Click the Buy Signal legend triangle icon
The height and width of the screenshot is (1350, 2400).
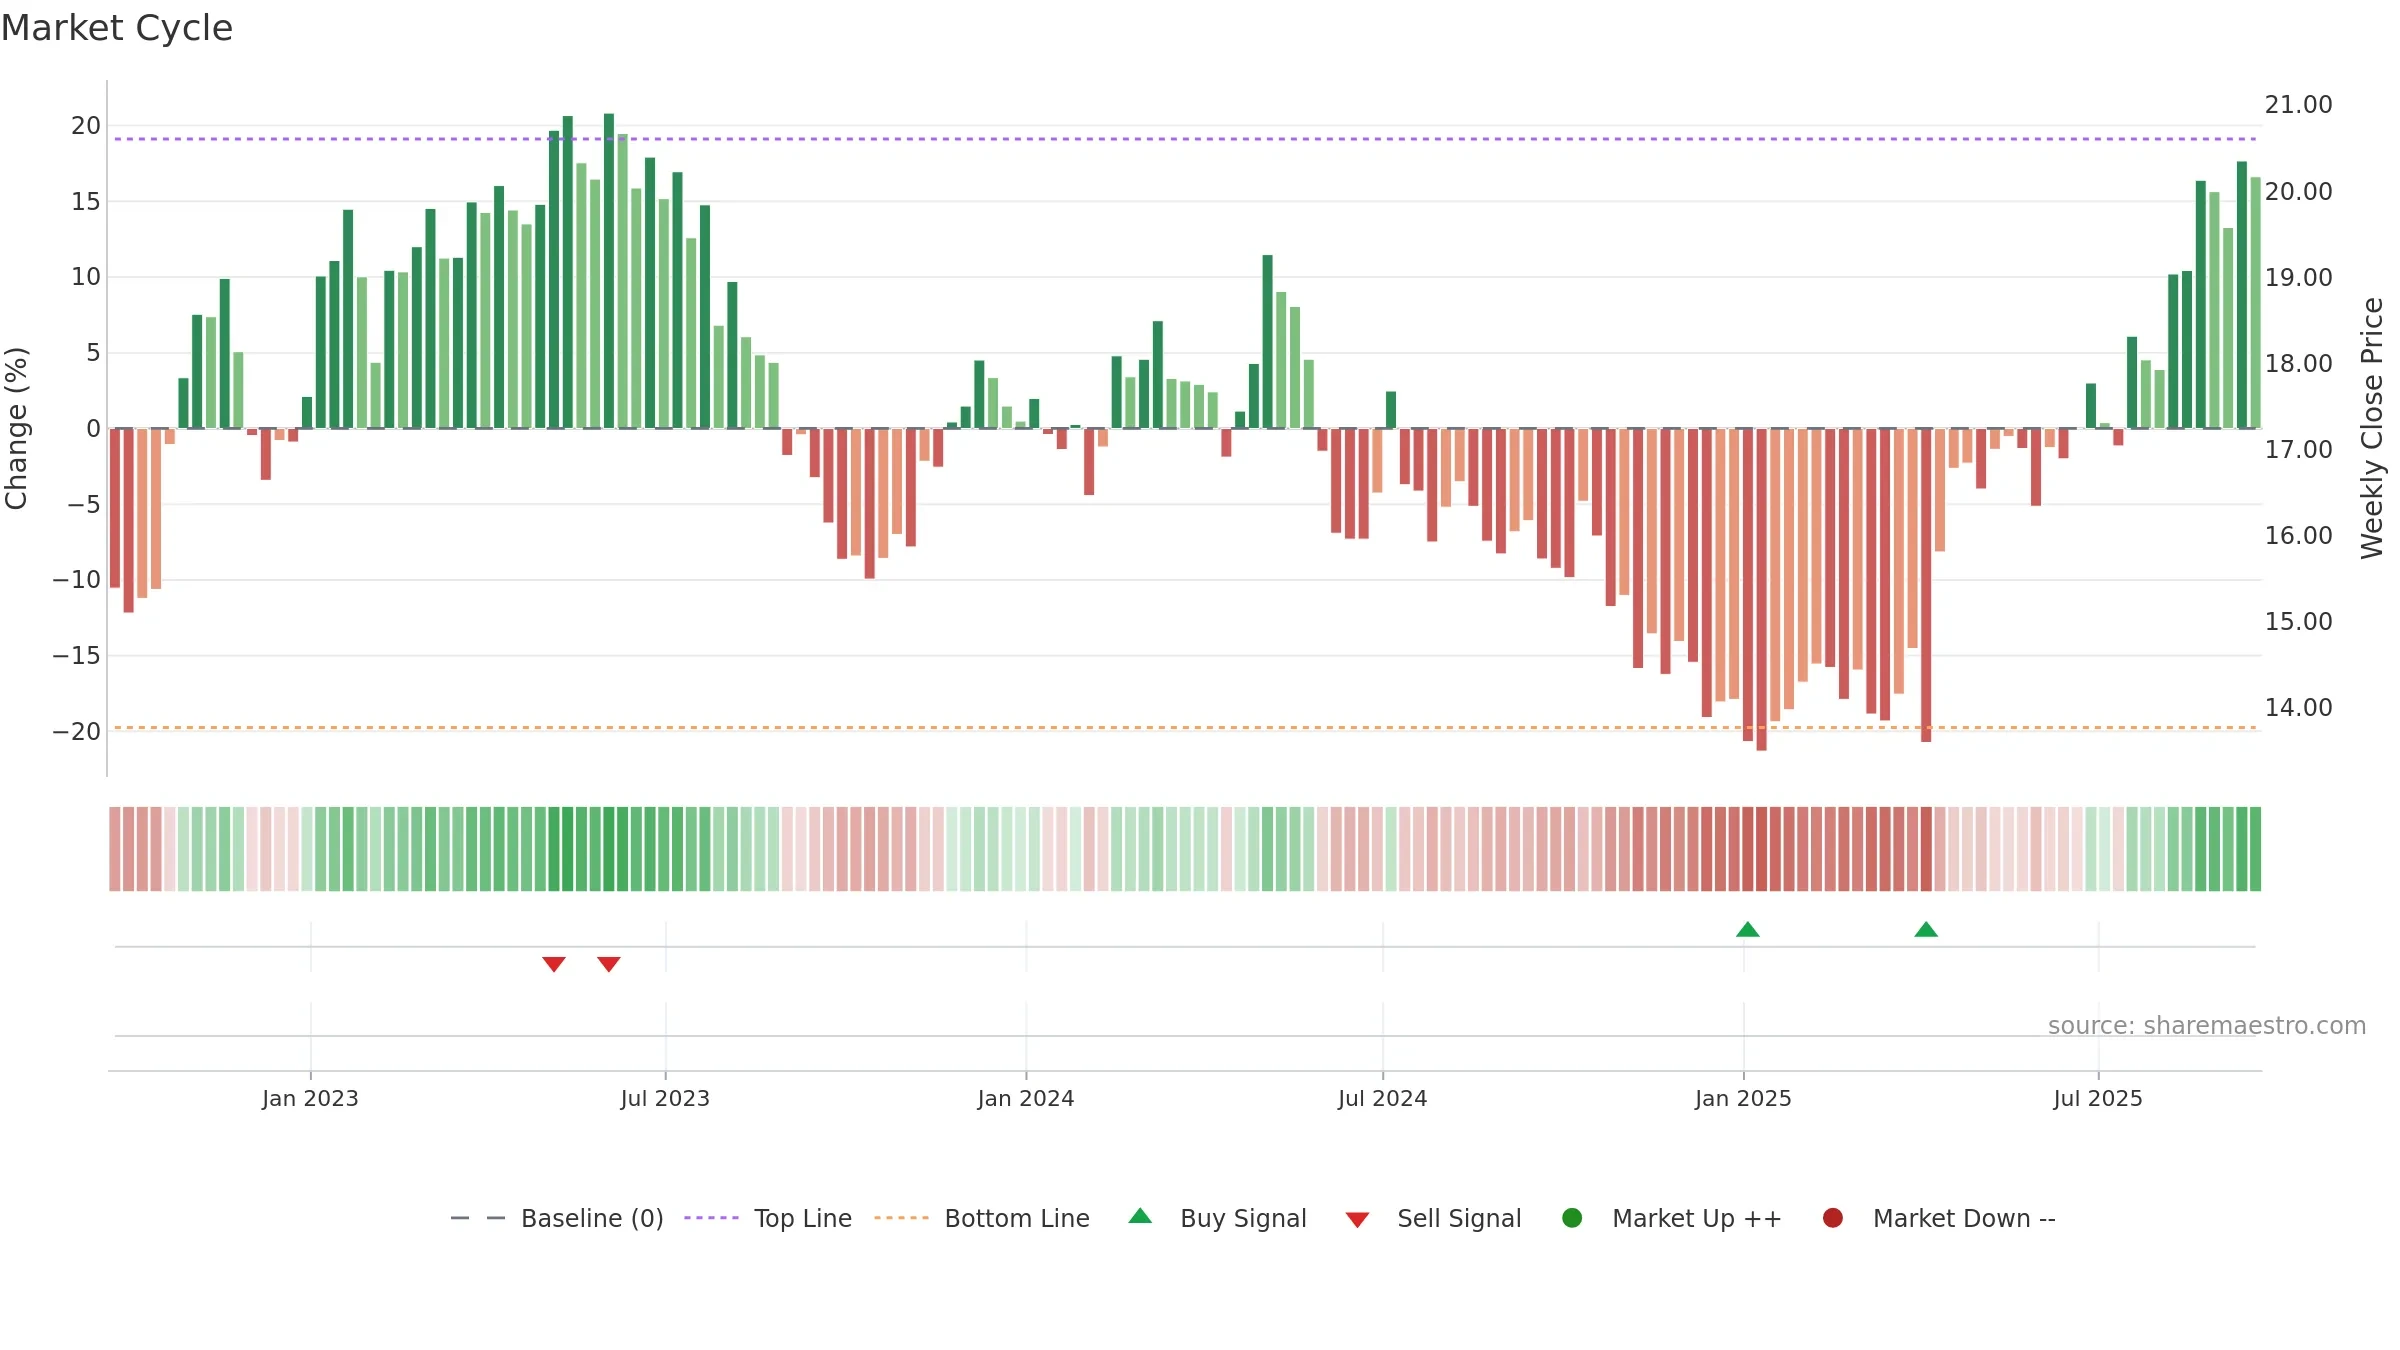coord(1140,1216)
